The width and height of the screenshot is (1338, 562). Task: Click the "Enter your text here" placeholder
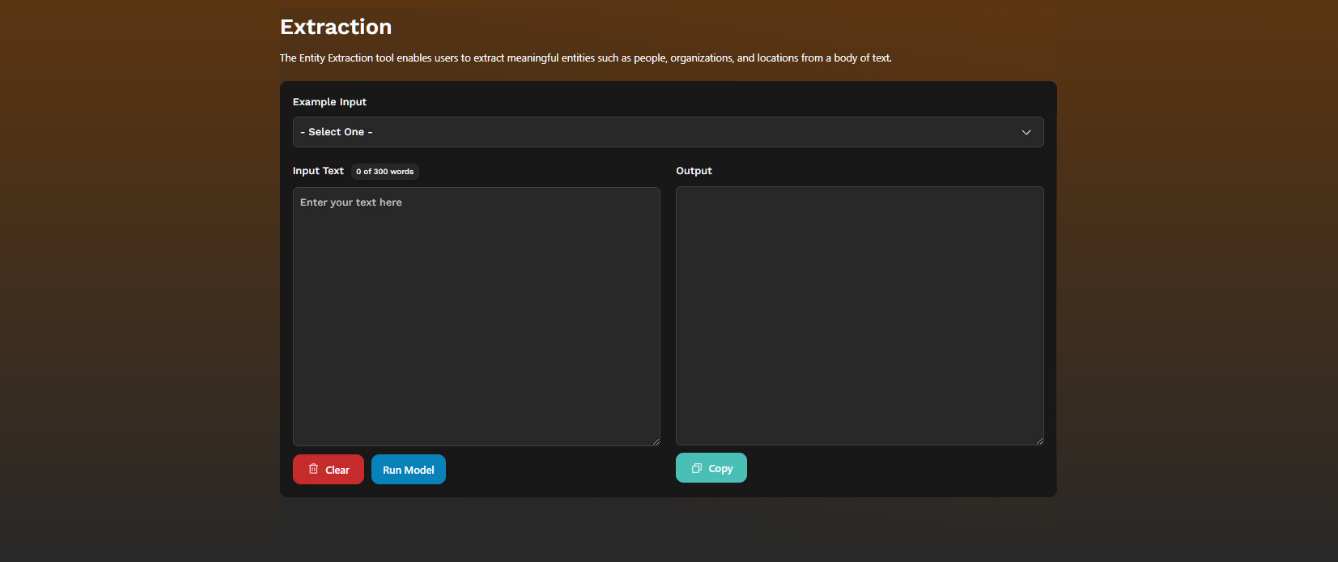tap(351, 203)
